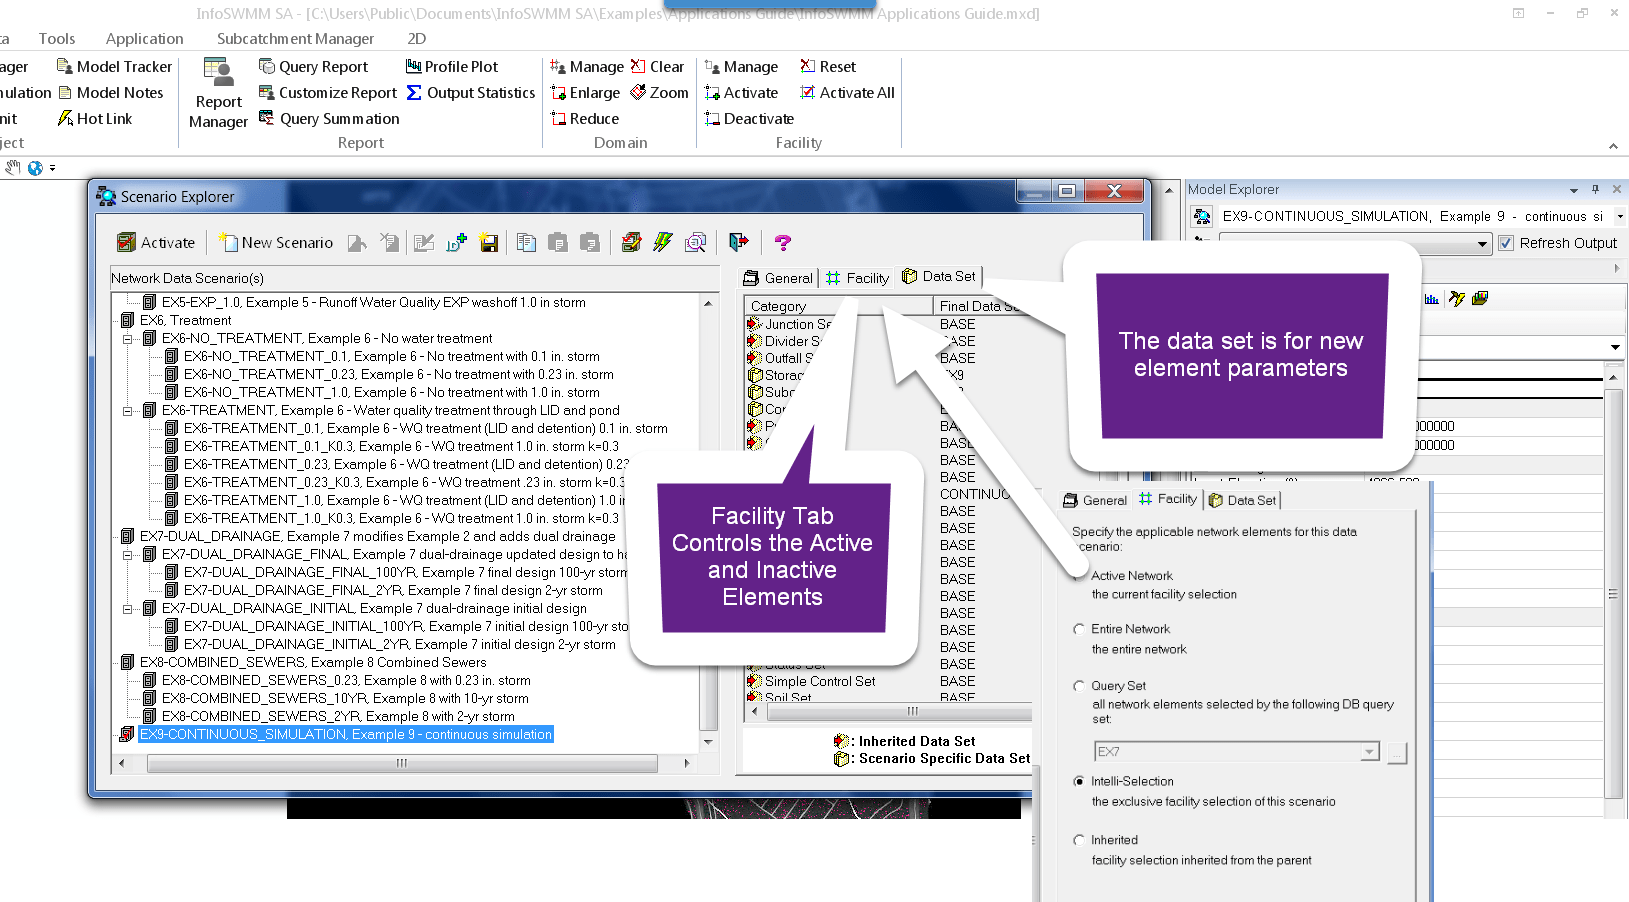The height and width of the screenshot is (902, 1629).
Task: Run Query Summation
Action: point(329,118)
